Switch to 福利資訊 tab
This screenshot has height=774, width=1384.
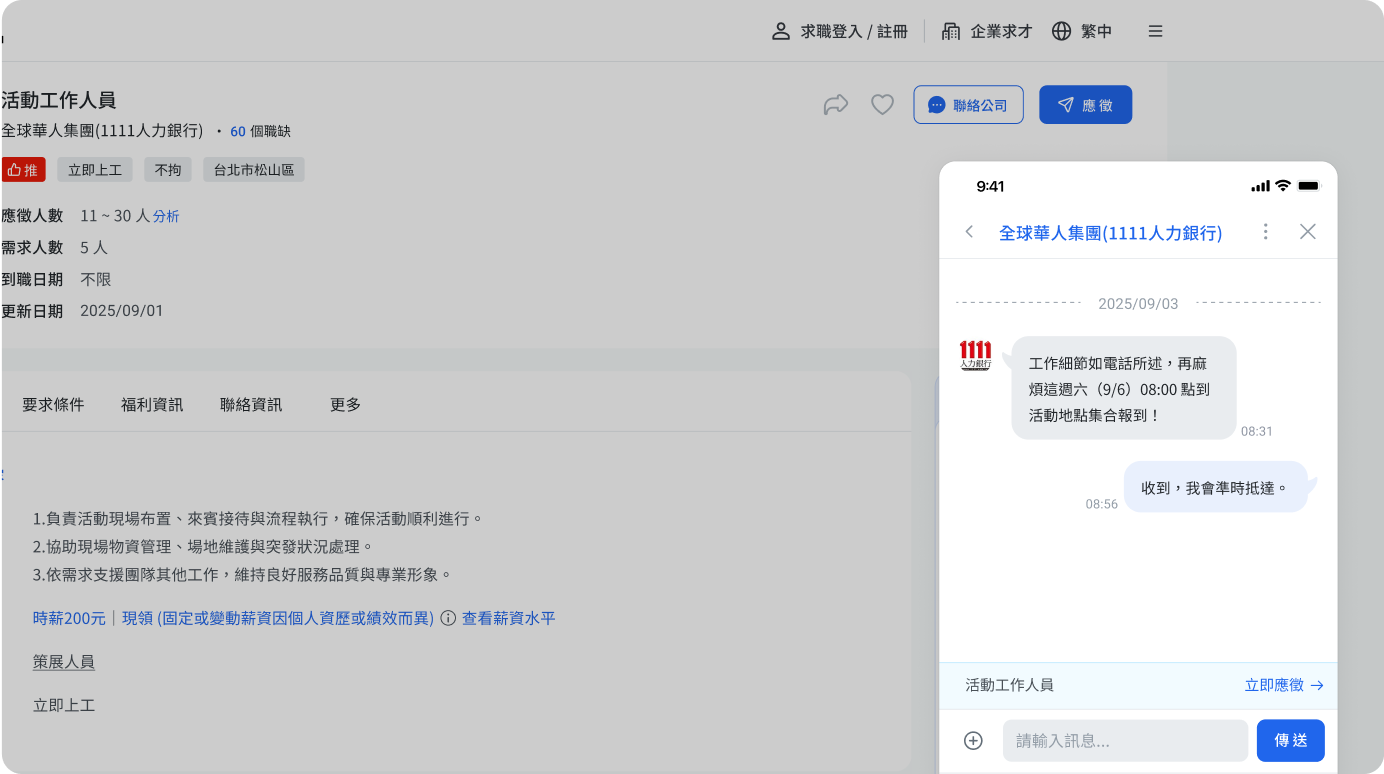coord(152,405)
